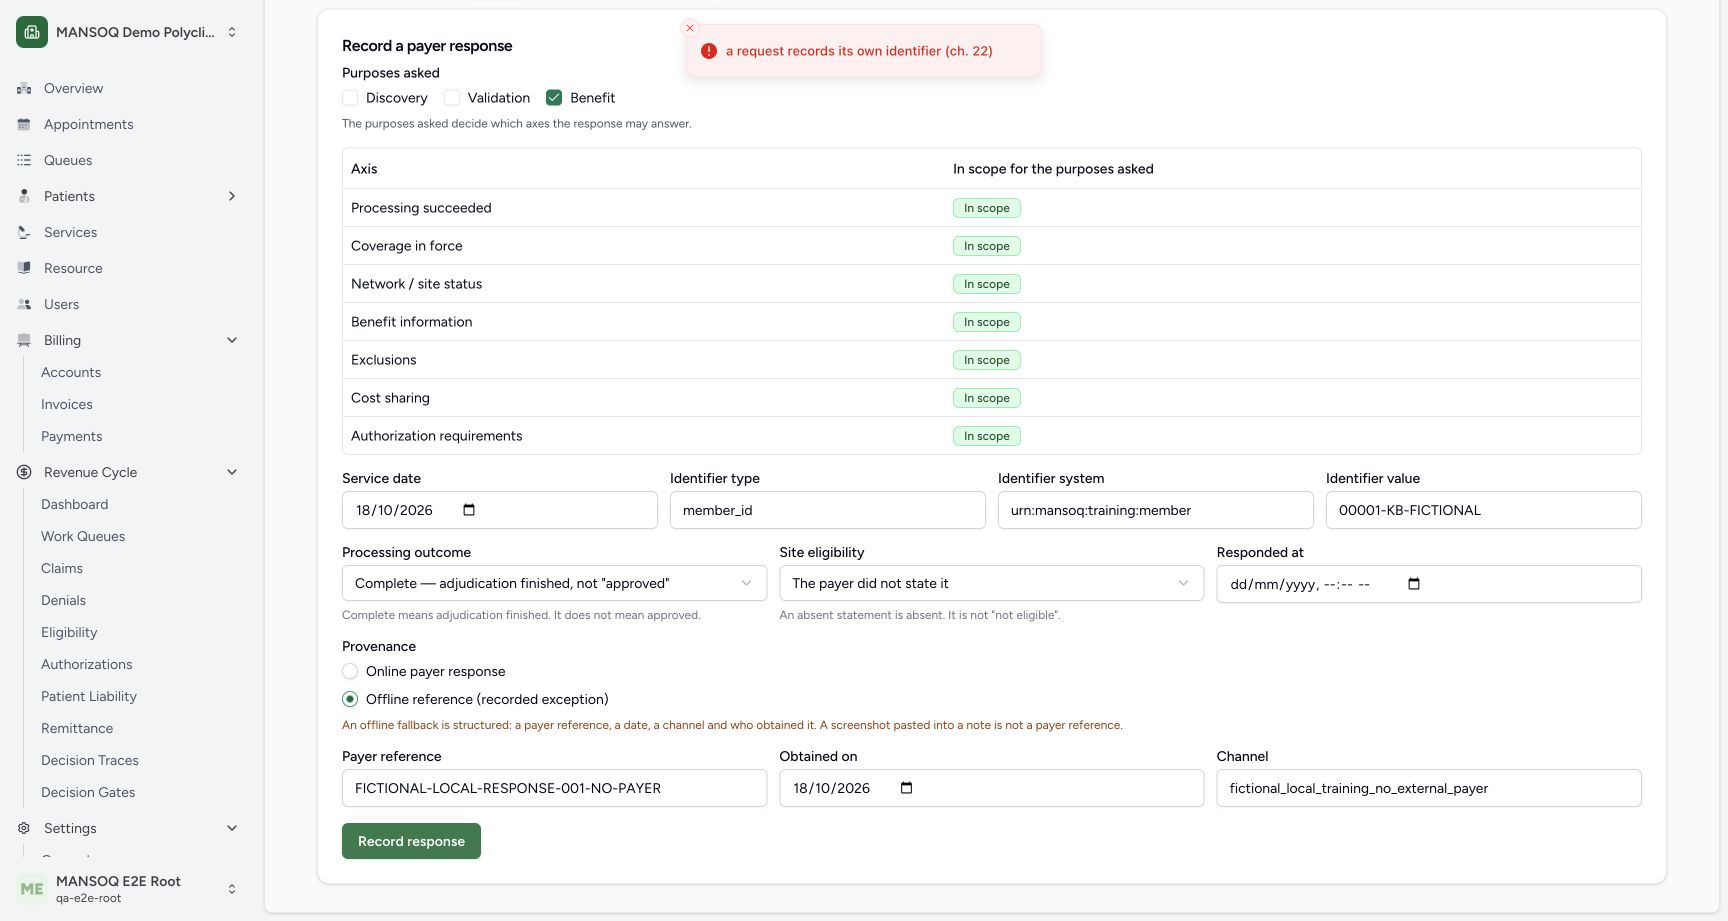
Task: Go to Eligibility under Revenue Cycle
Action: click(x=69, y=632)
